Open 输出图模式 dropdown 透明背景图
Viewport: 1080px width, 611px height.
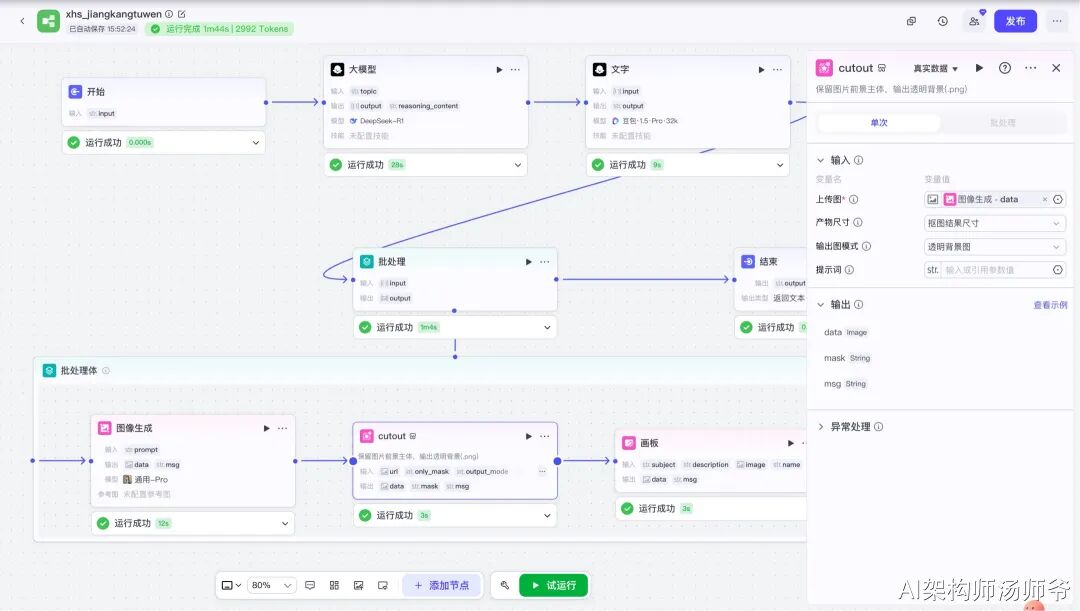[x=995, y=247]
